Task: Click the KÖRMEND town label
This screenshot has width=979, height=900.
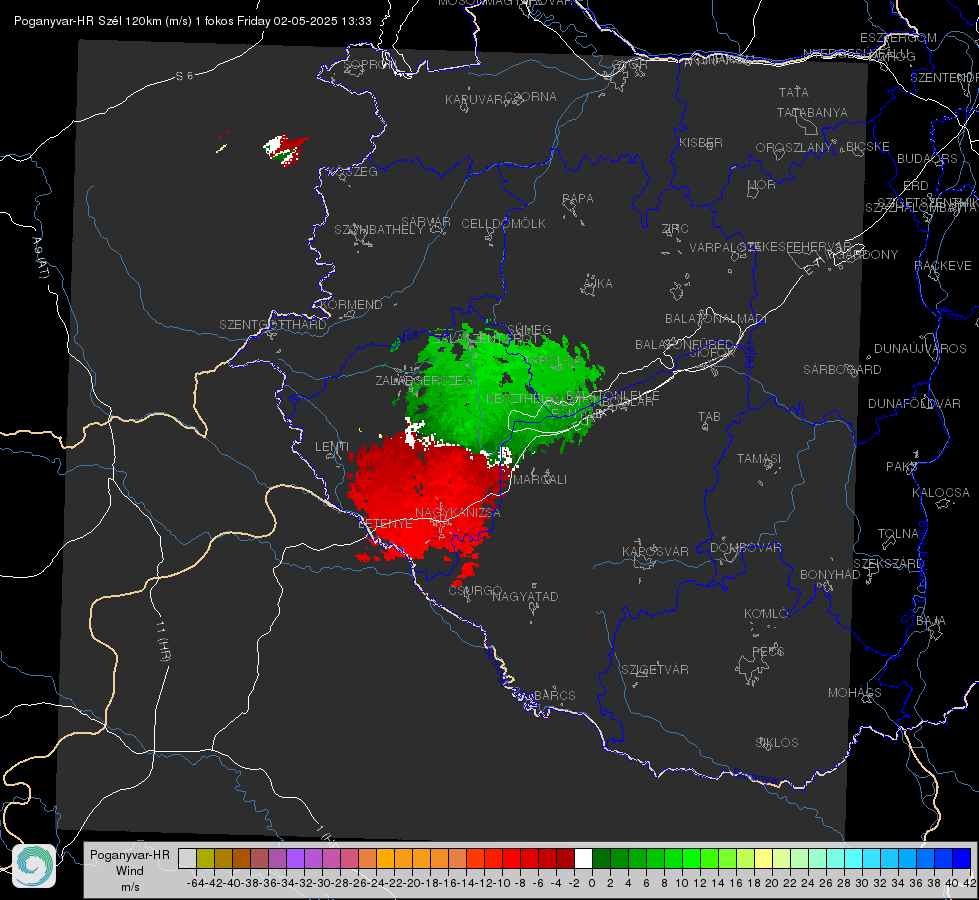Action: (350, 305)
